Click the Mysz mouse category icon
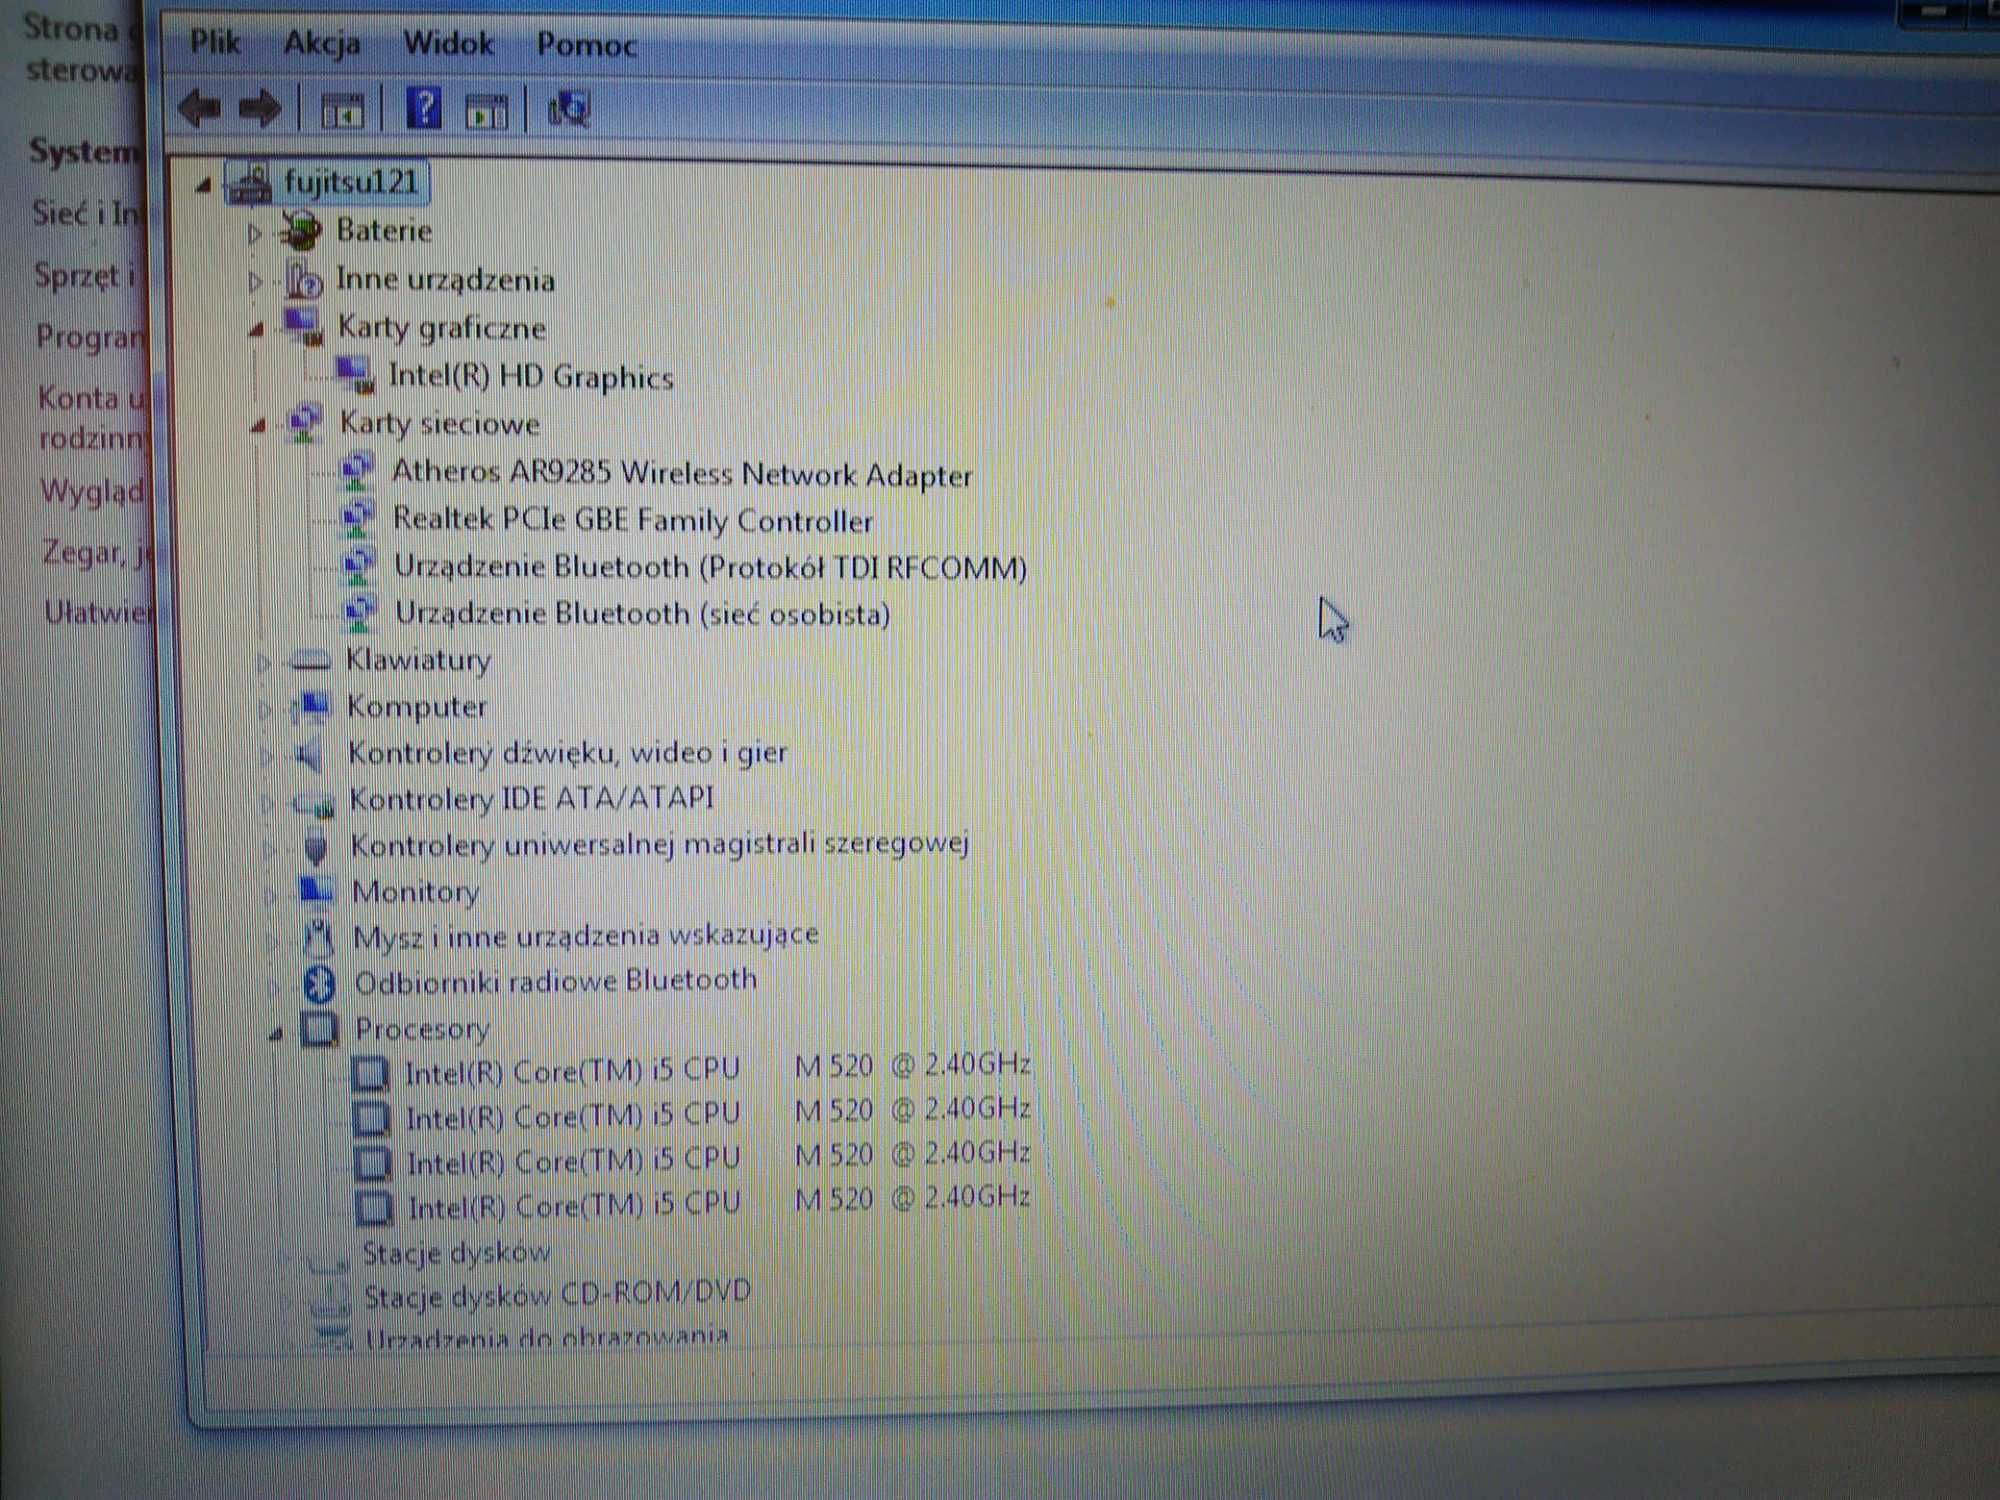The width and height of the screenshot is (2000, 1500). (x=318, y=938)
